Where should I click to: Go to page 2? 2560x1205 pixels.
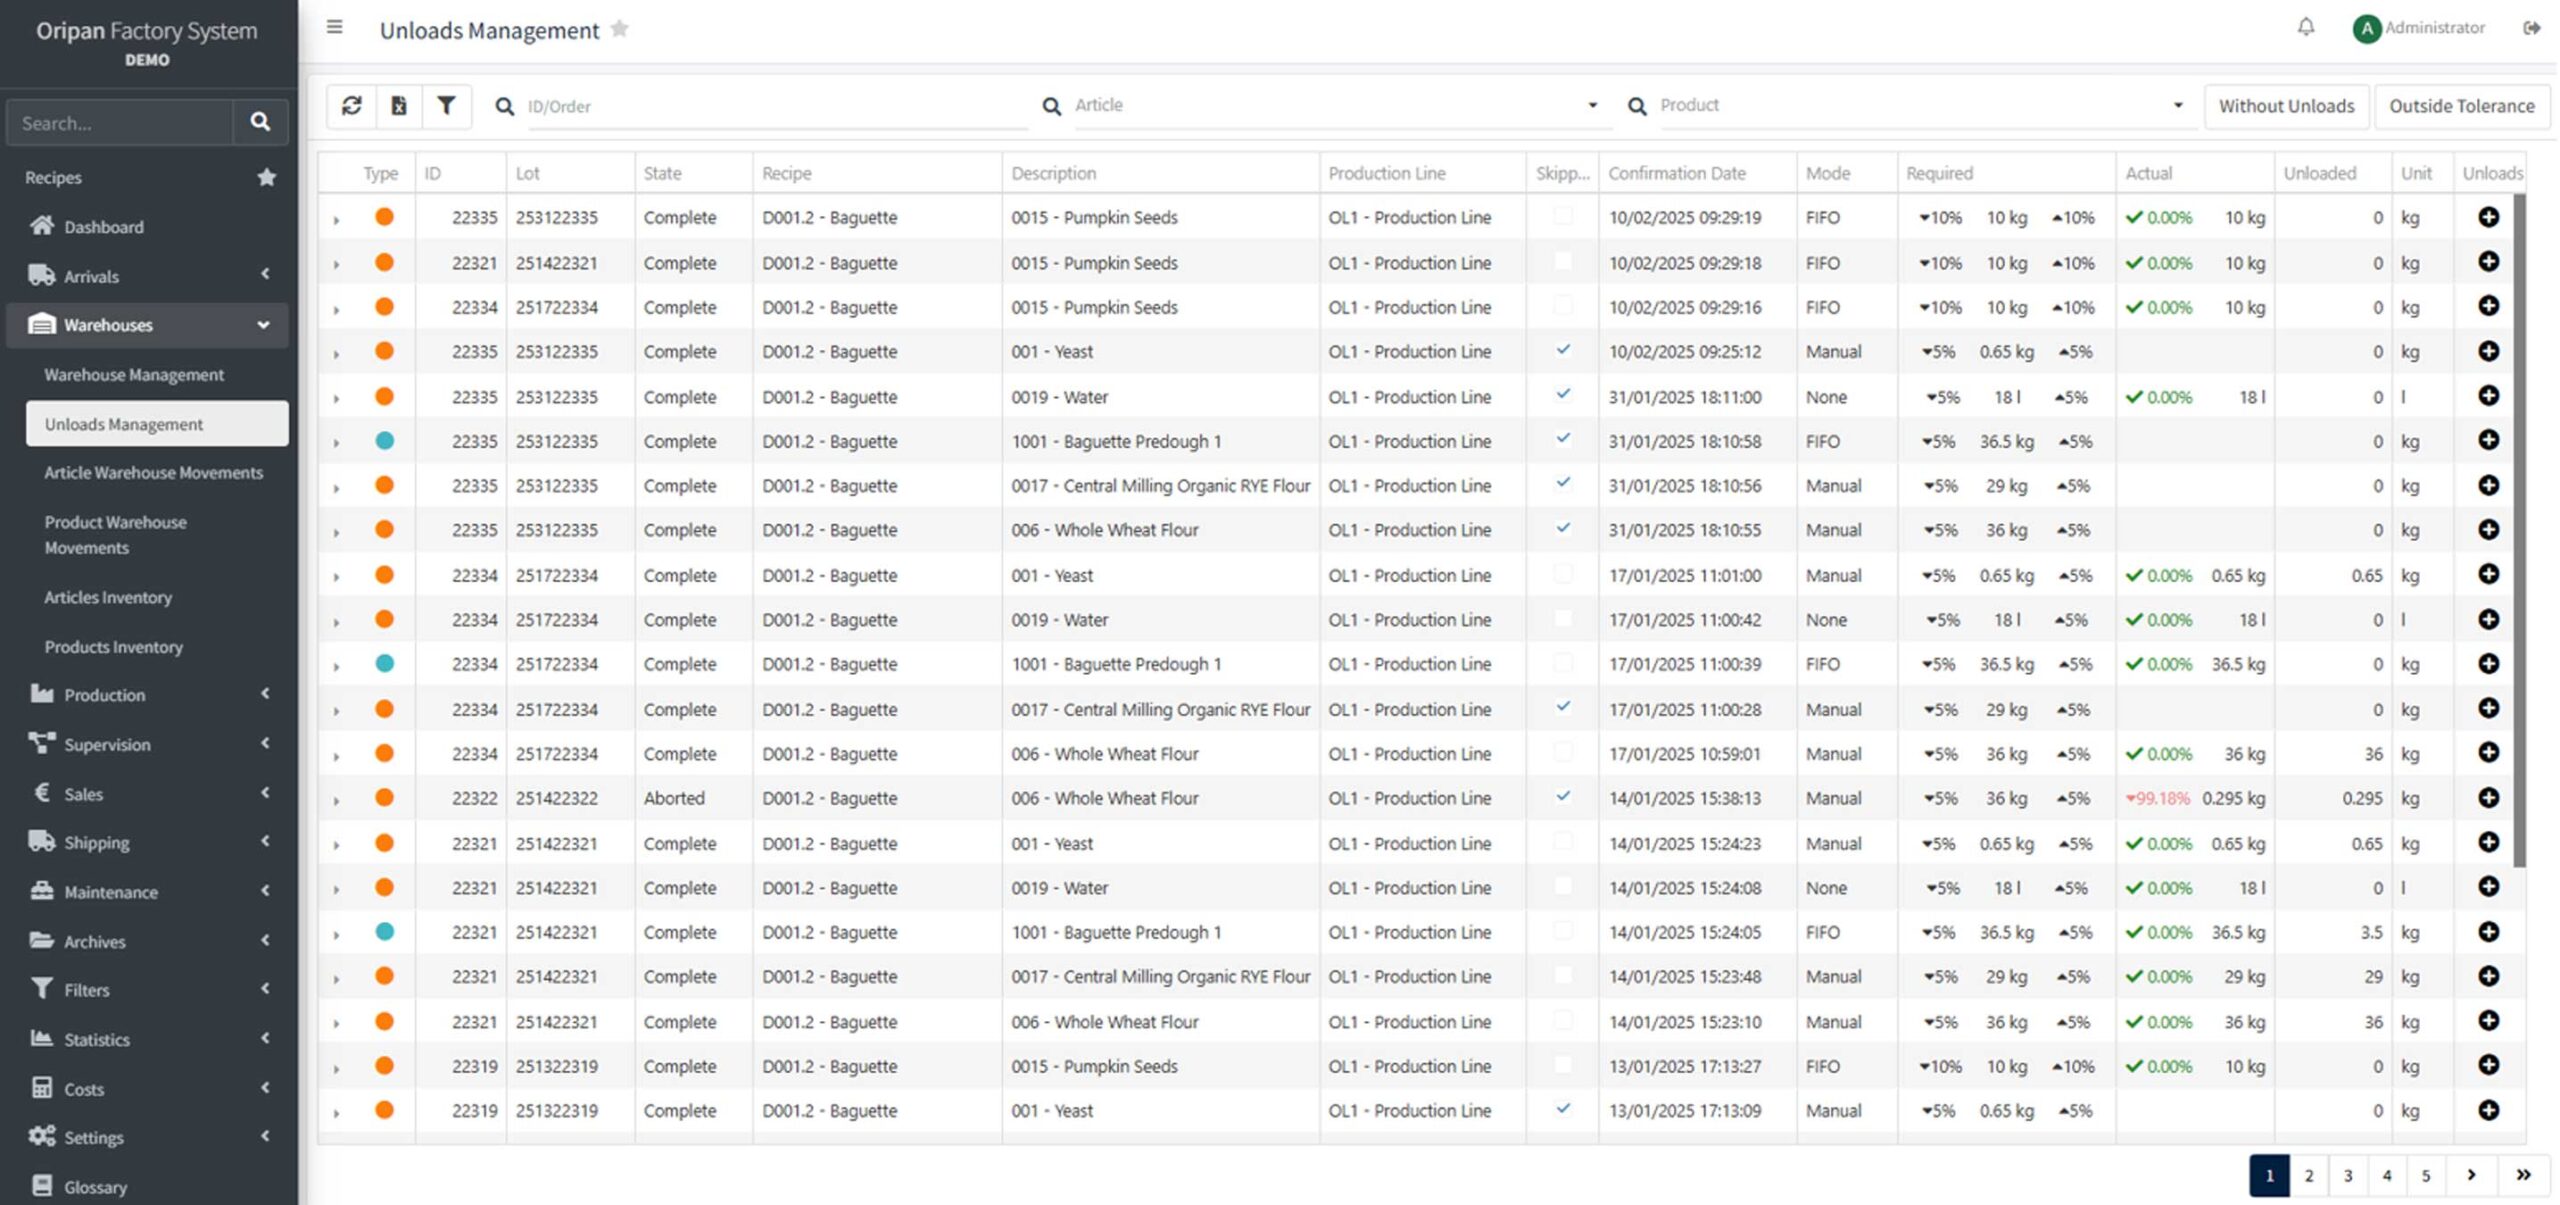(2308, 1175)
